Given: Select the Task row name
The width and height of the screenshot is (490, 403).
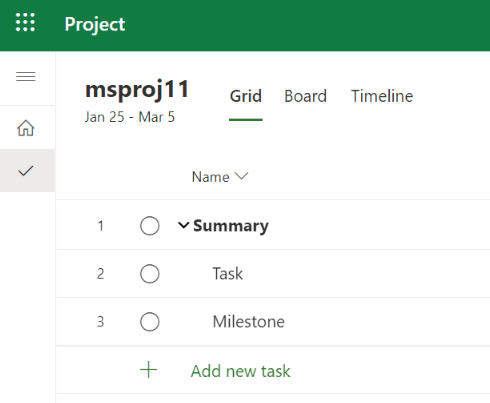Looking at the screenshot, I should pyautogui.click(x=228, y=274).
